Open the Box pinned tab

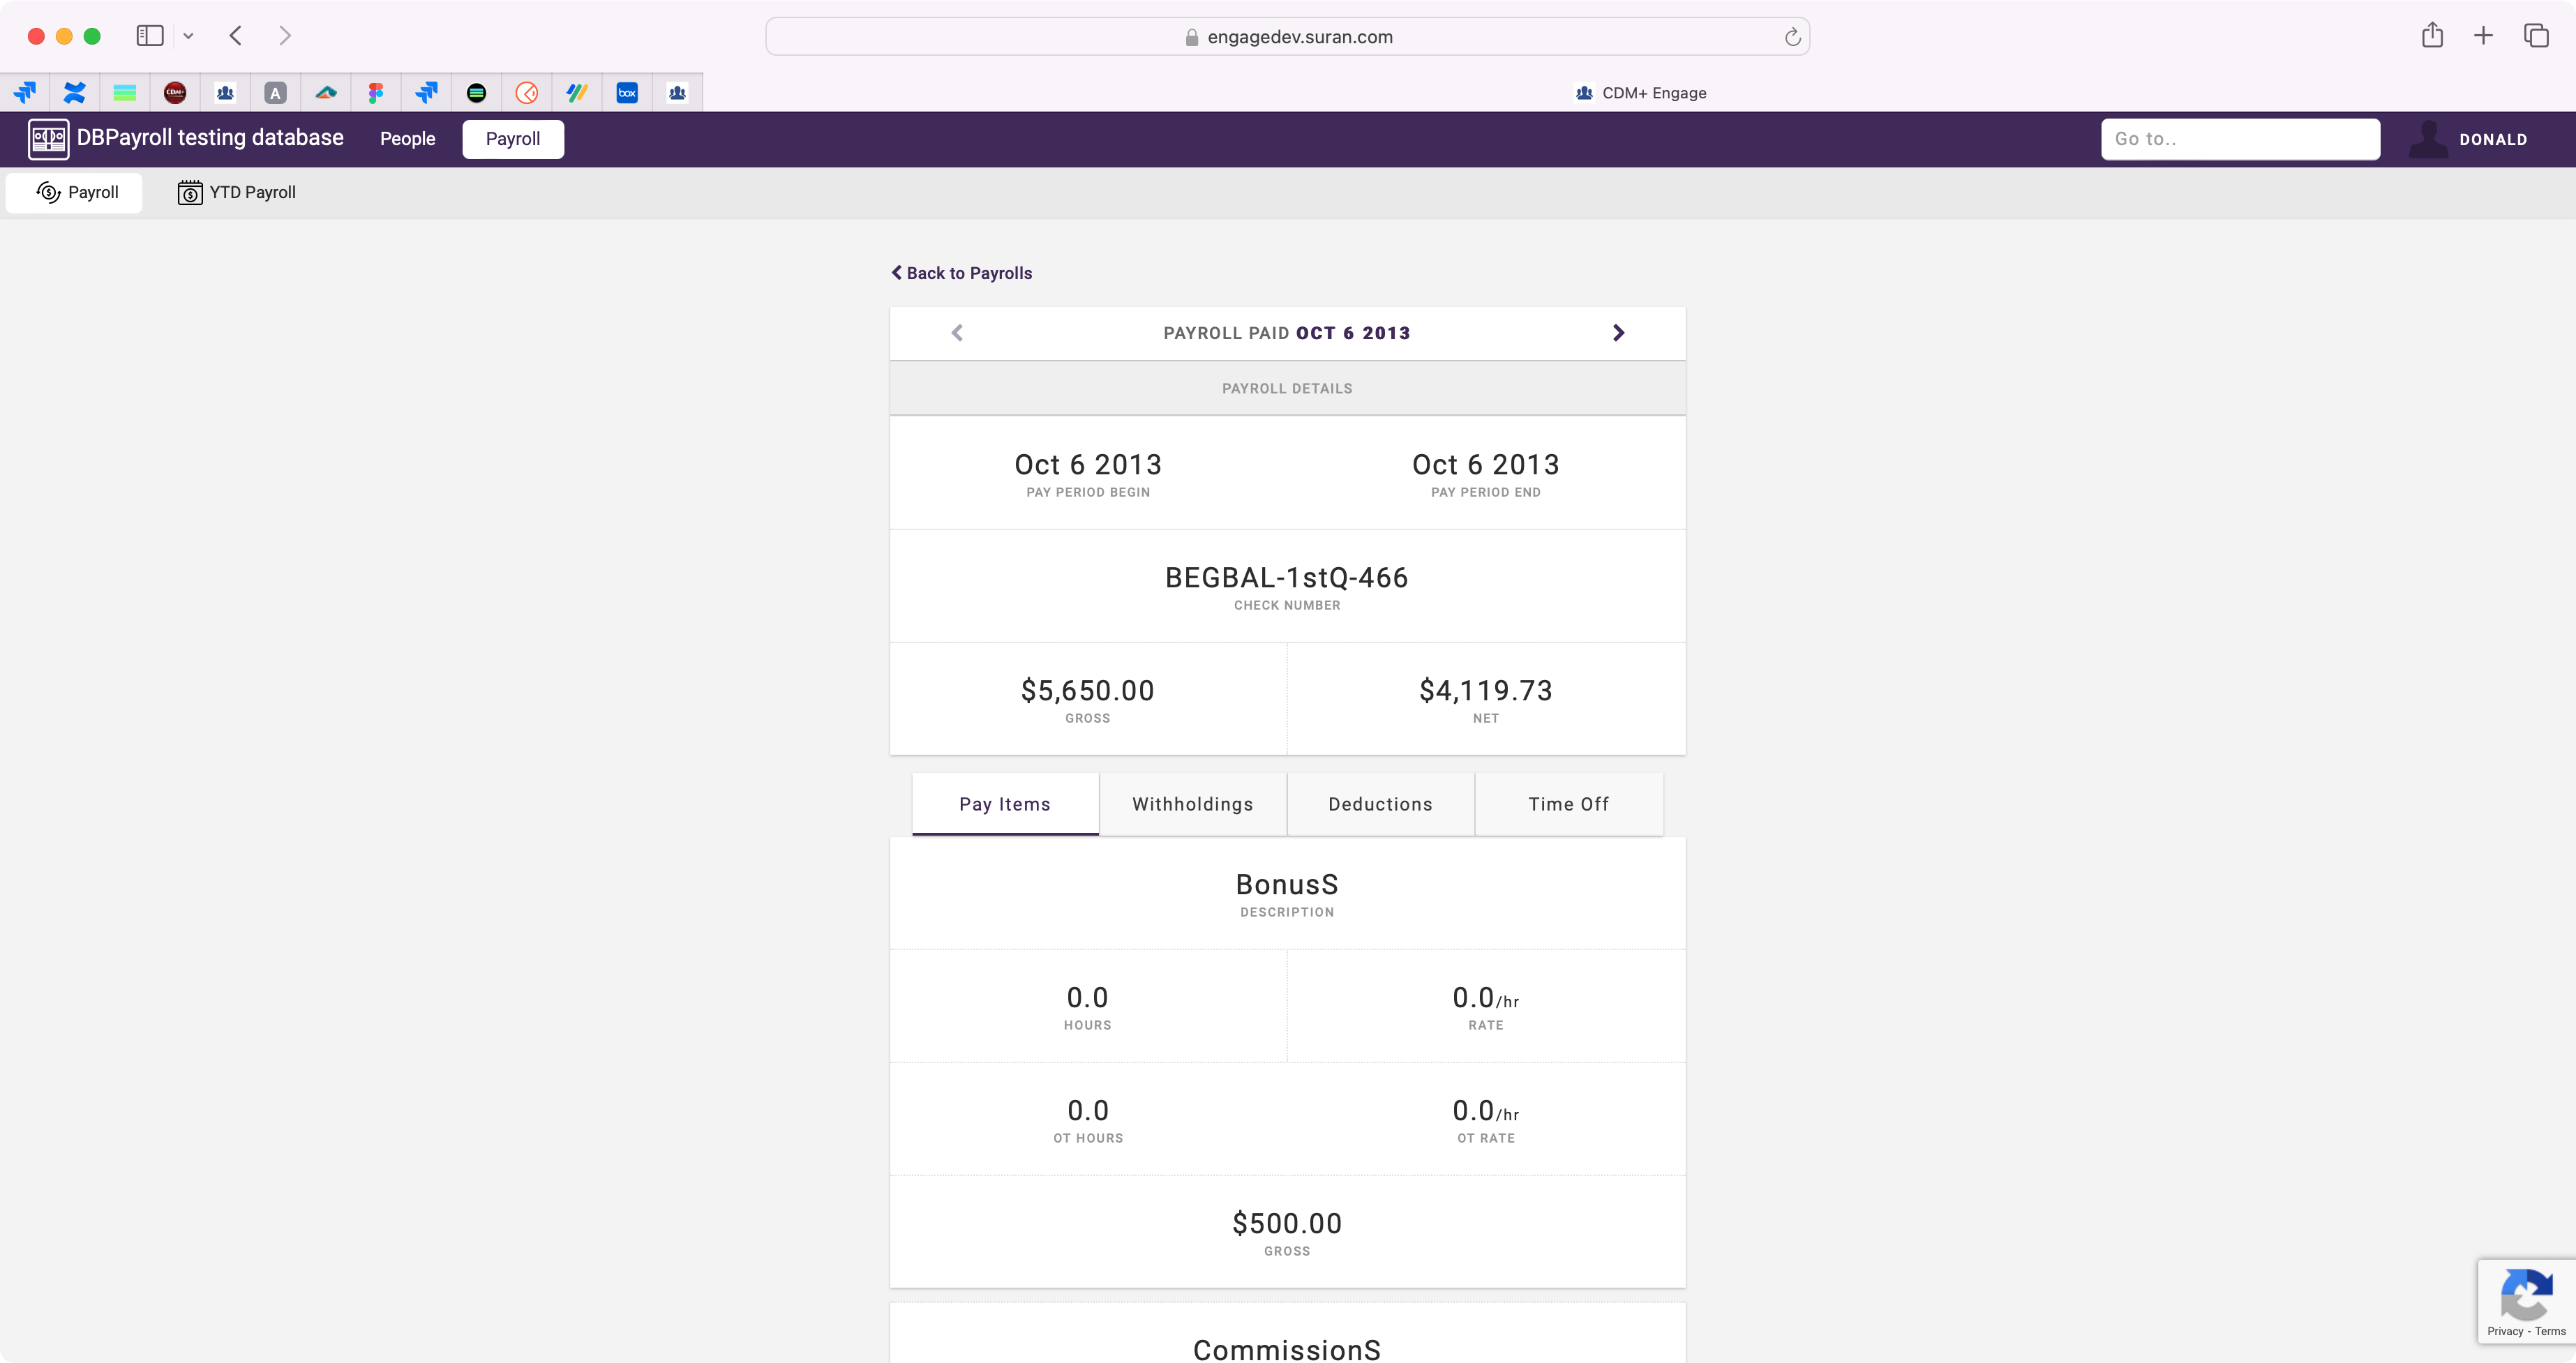[x=627, y=93]
